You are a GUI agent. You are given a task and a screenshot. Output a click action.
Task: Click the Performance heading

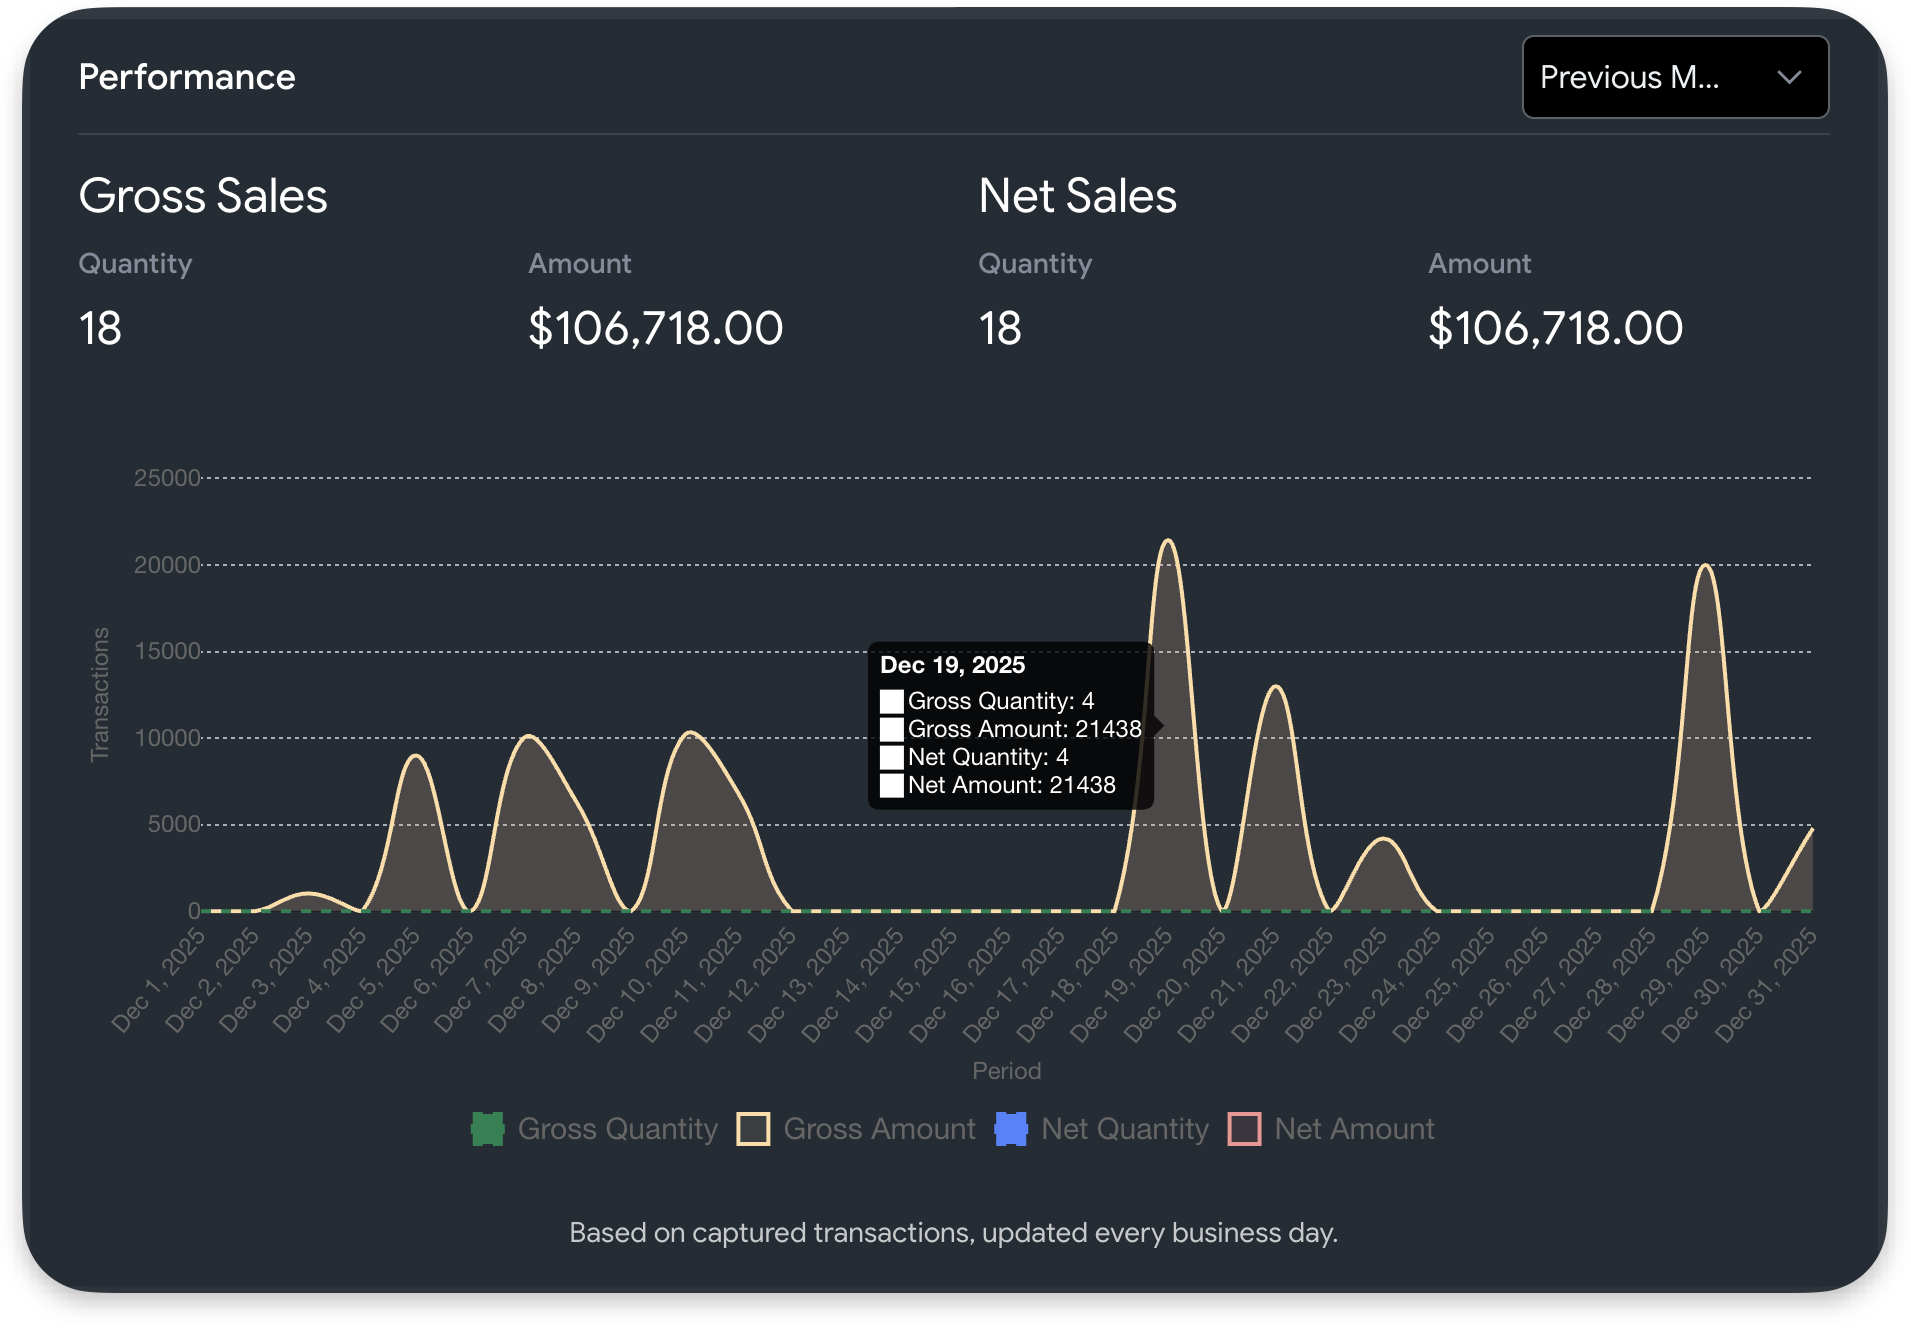click(187, 76)
